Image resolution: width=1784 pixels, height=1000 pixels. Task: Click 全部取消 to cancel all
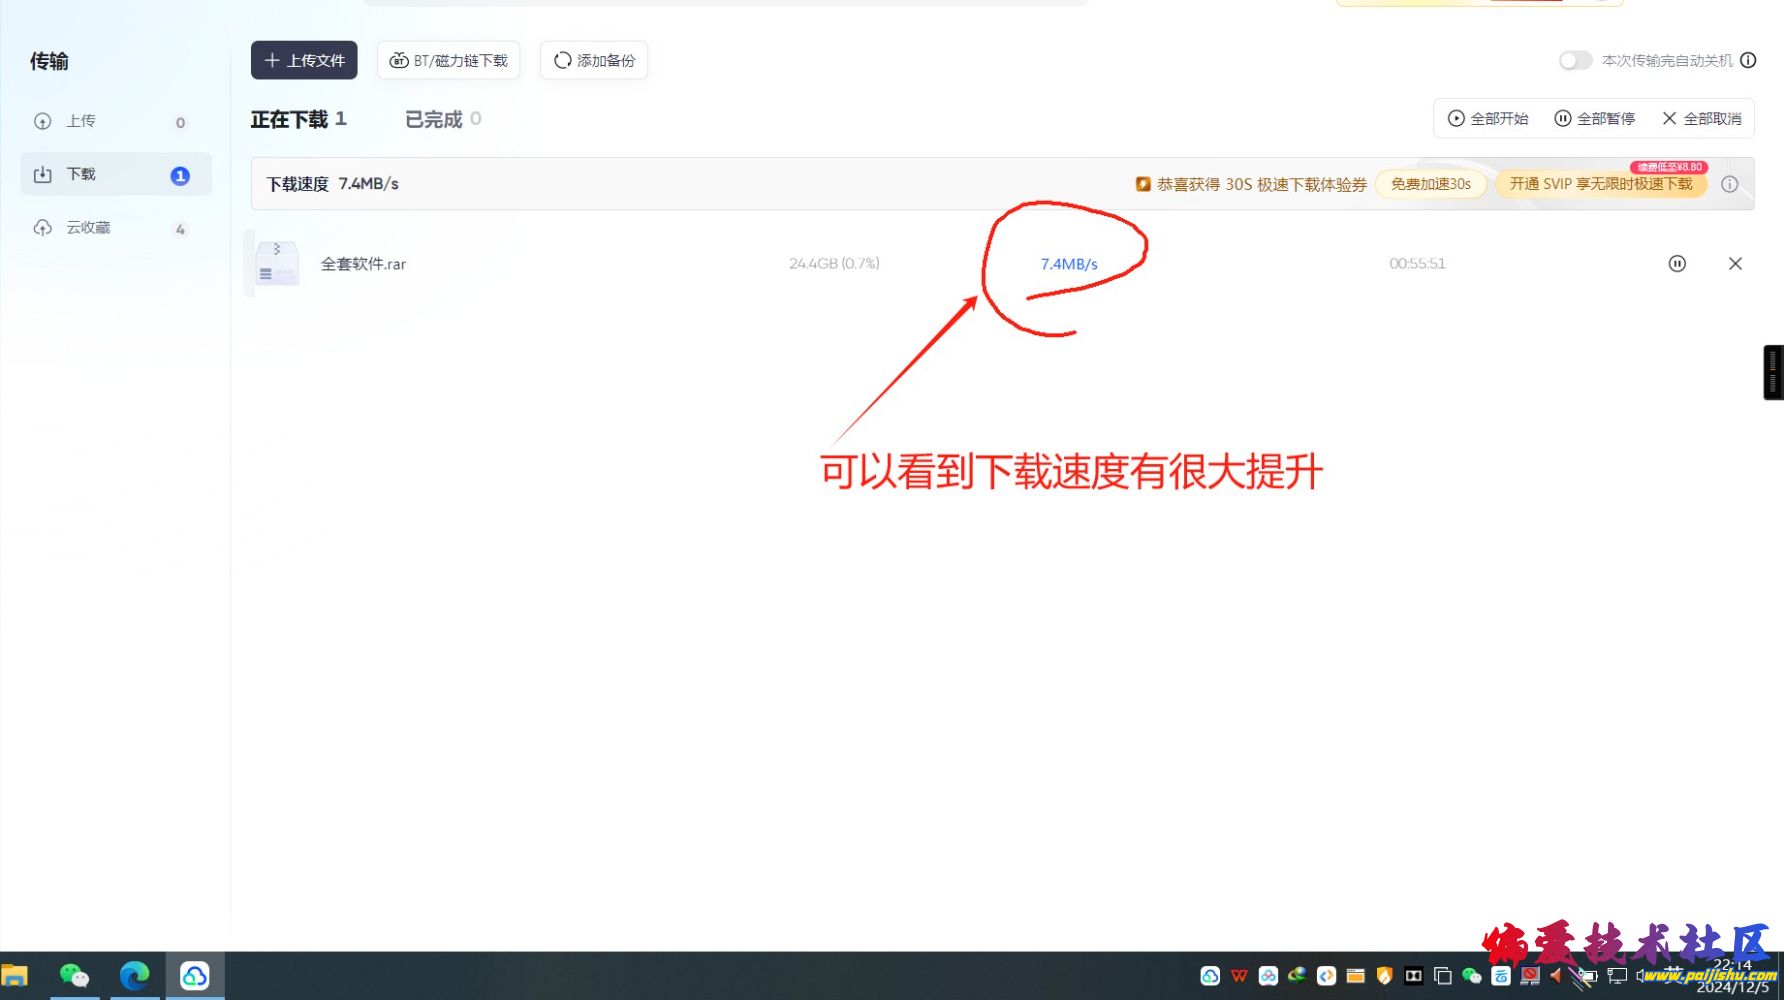[x=1702, y=119]
